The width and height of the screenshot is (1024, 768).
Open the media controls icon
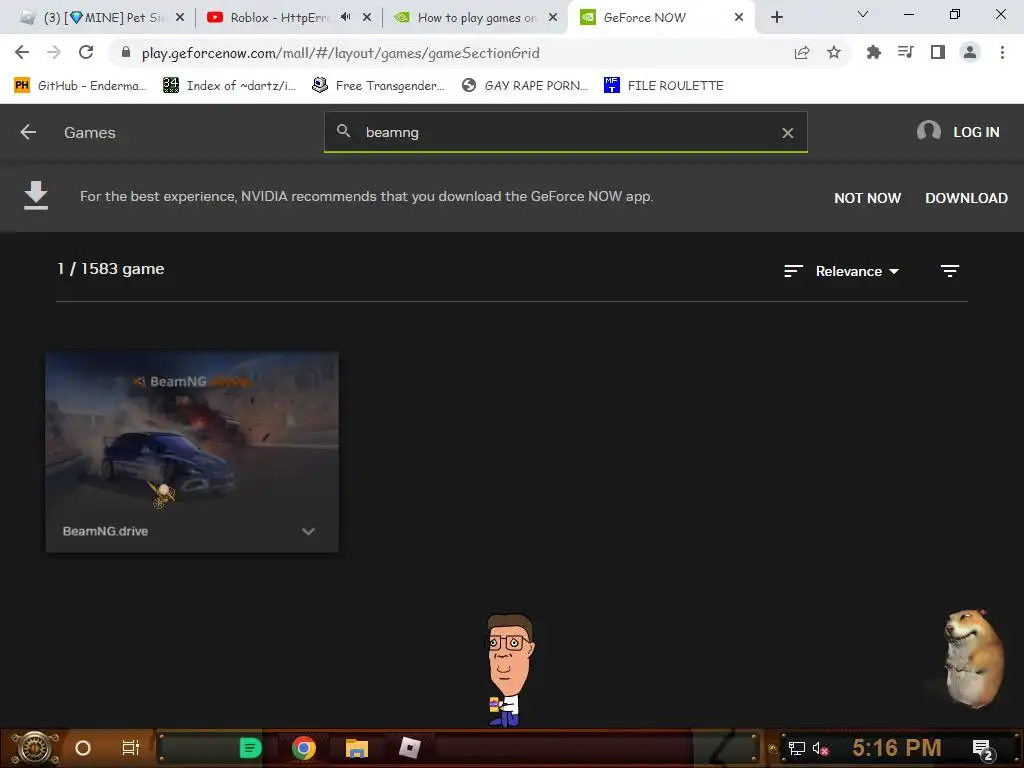coord(905,52)
